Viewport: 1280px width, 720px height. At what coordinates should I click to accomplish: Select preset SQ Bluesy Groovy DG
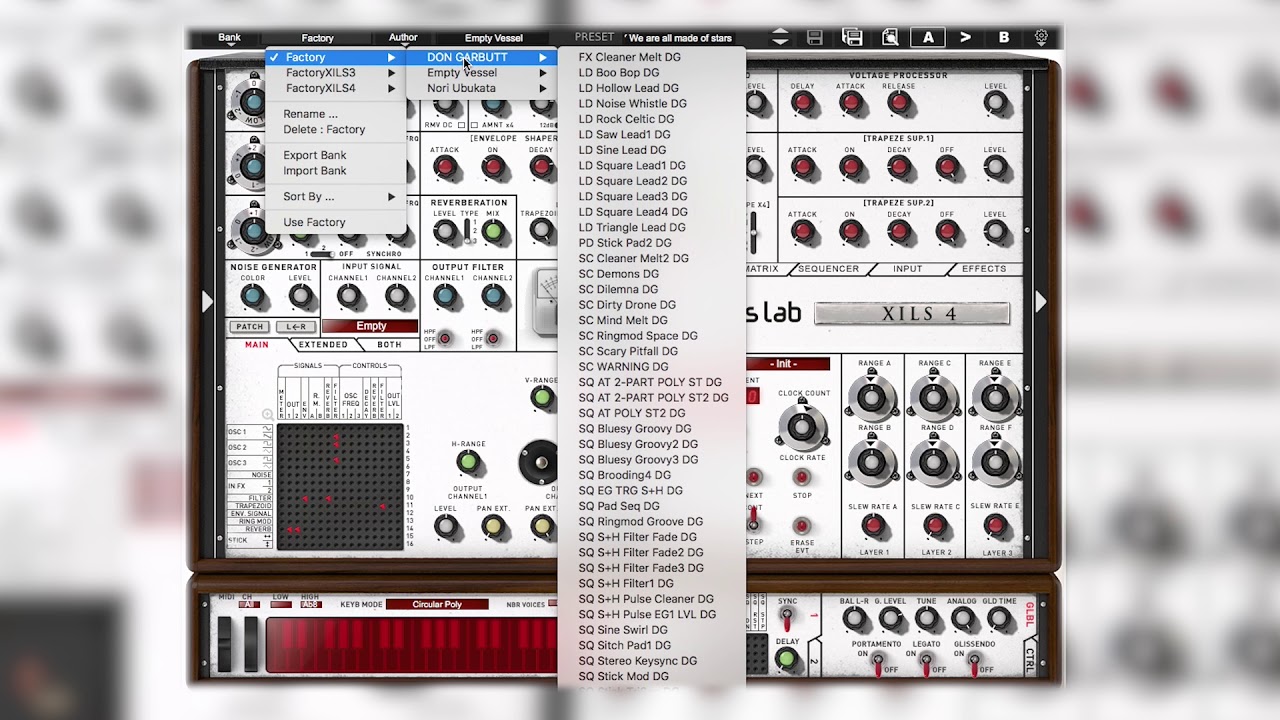pos(652,429)
